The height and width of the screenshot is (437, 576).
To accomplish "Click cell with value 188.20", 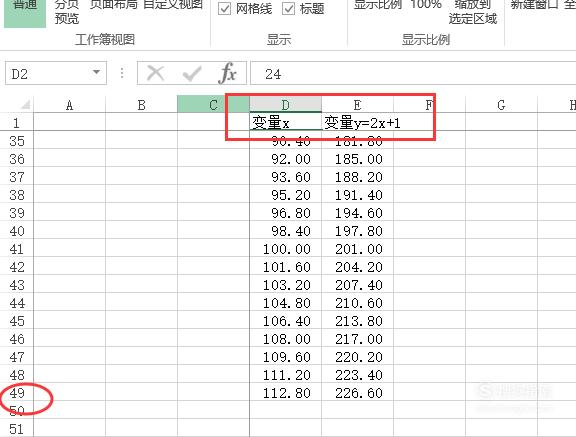I will 357,177.
